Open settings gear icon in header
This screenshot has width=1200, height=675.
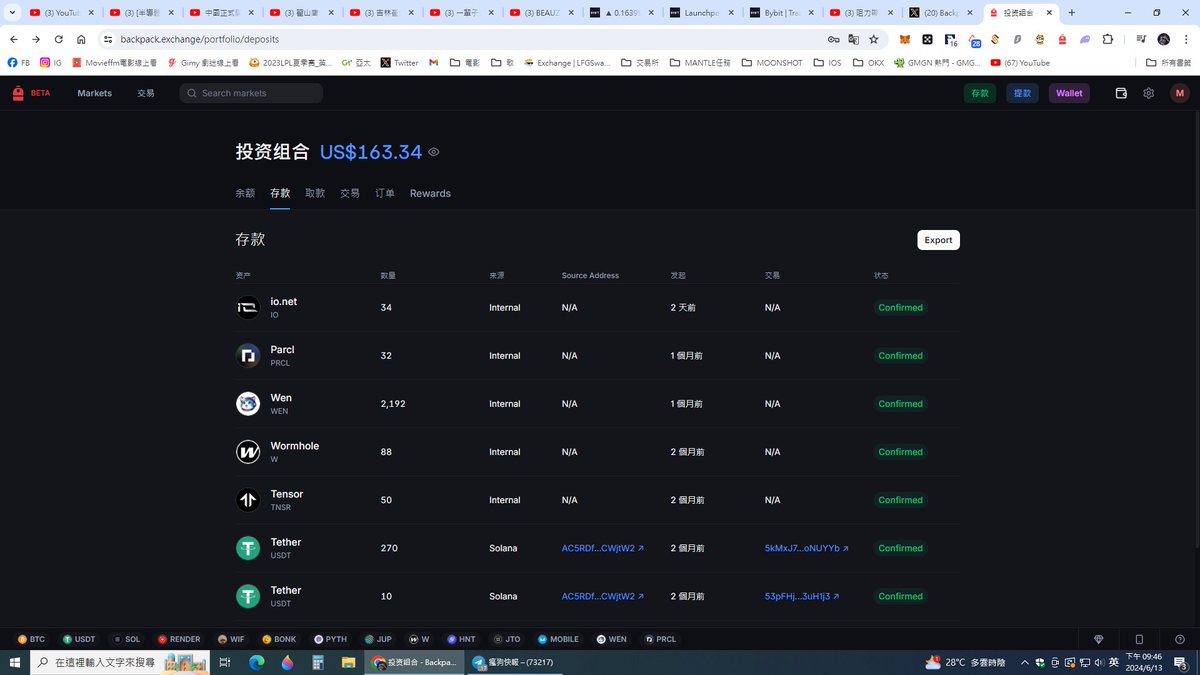1149,93
